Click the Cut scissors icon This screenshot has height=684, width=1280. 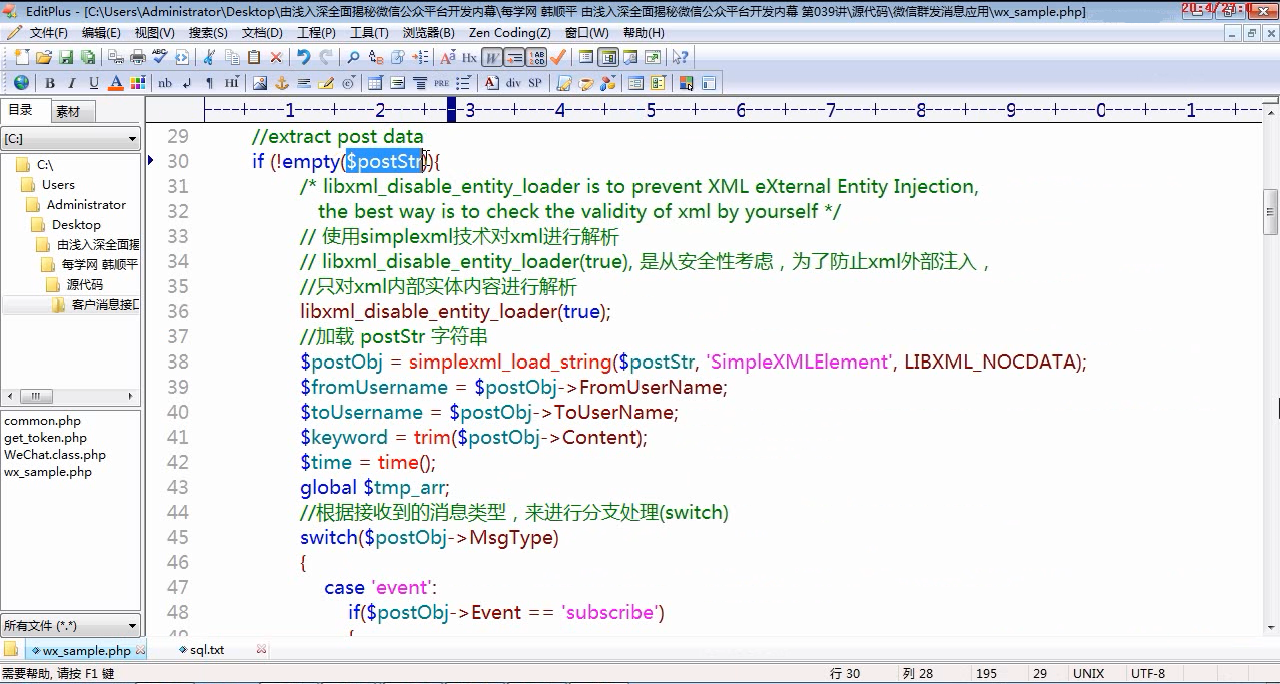tap(209, 58)
